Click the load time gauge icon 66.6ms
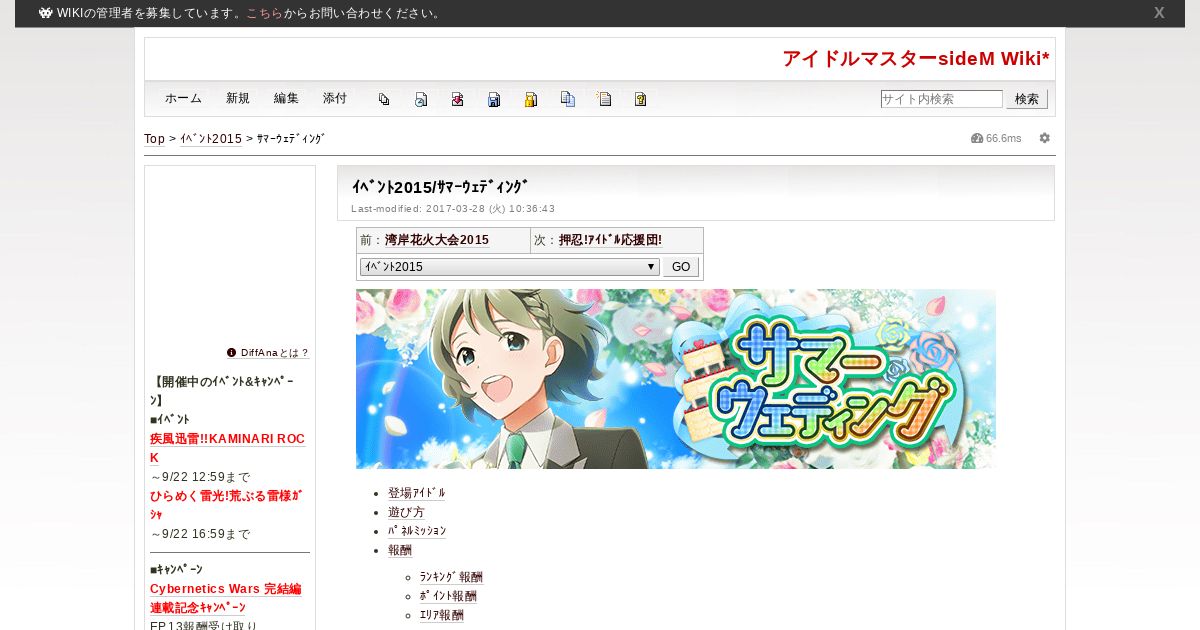The width and height of the screenshot is (1200, 630). (977, 138)
